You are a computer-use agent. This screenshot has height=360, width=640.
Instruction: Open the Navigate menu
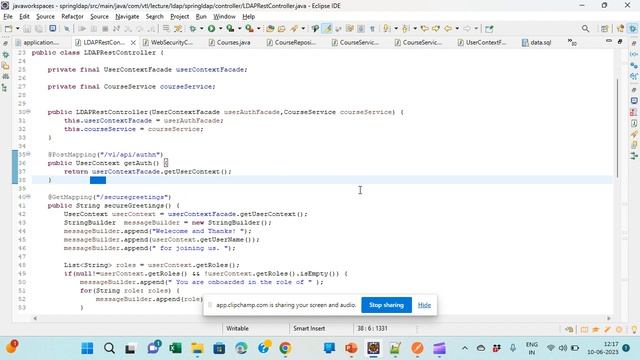127,16
